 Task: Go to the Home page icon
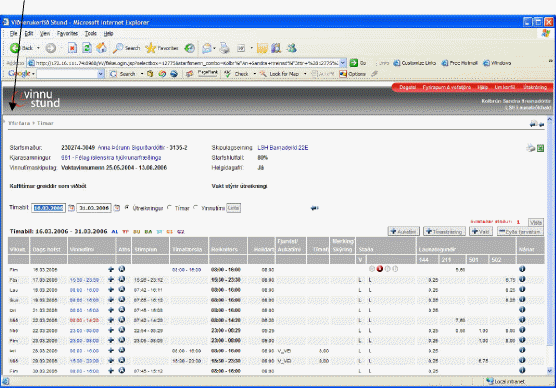click(x=101, y=48)
